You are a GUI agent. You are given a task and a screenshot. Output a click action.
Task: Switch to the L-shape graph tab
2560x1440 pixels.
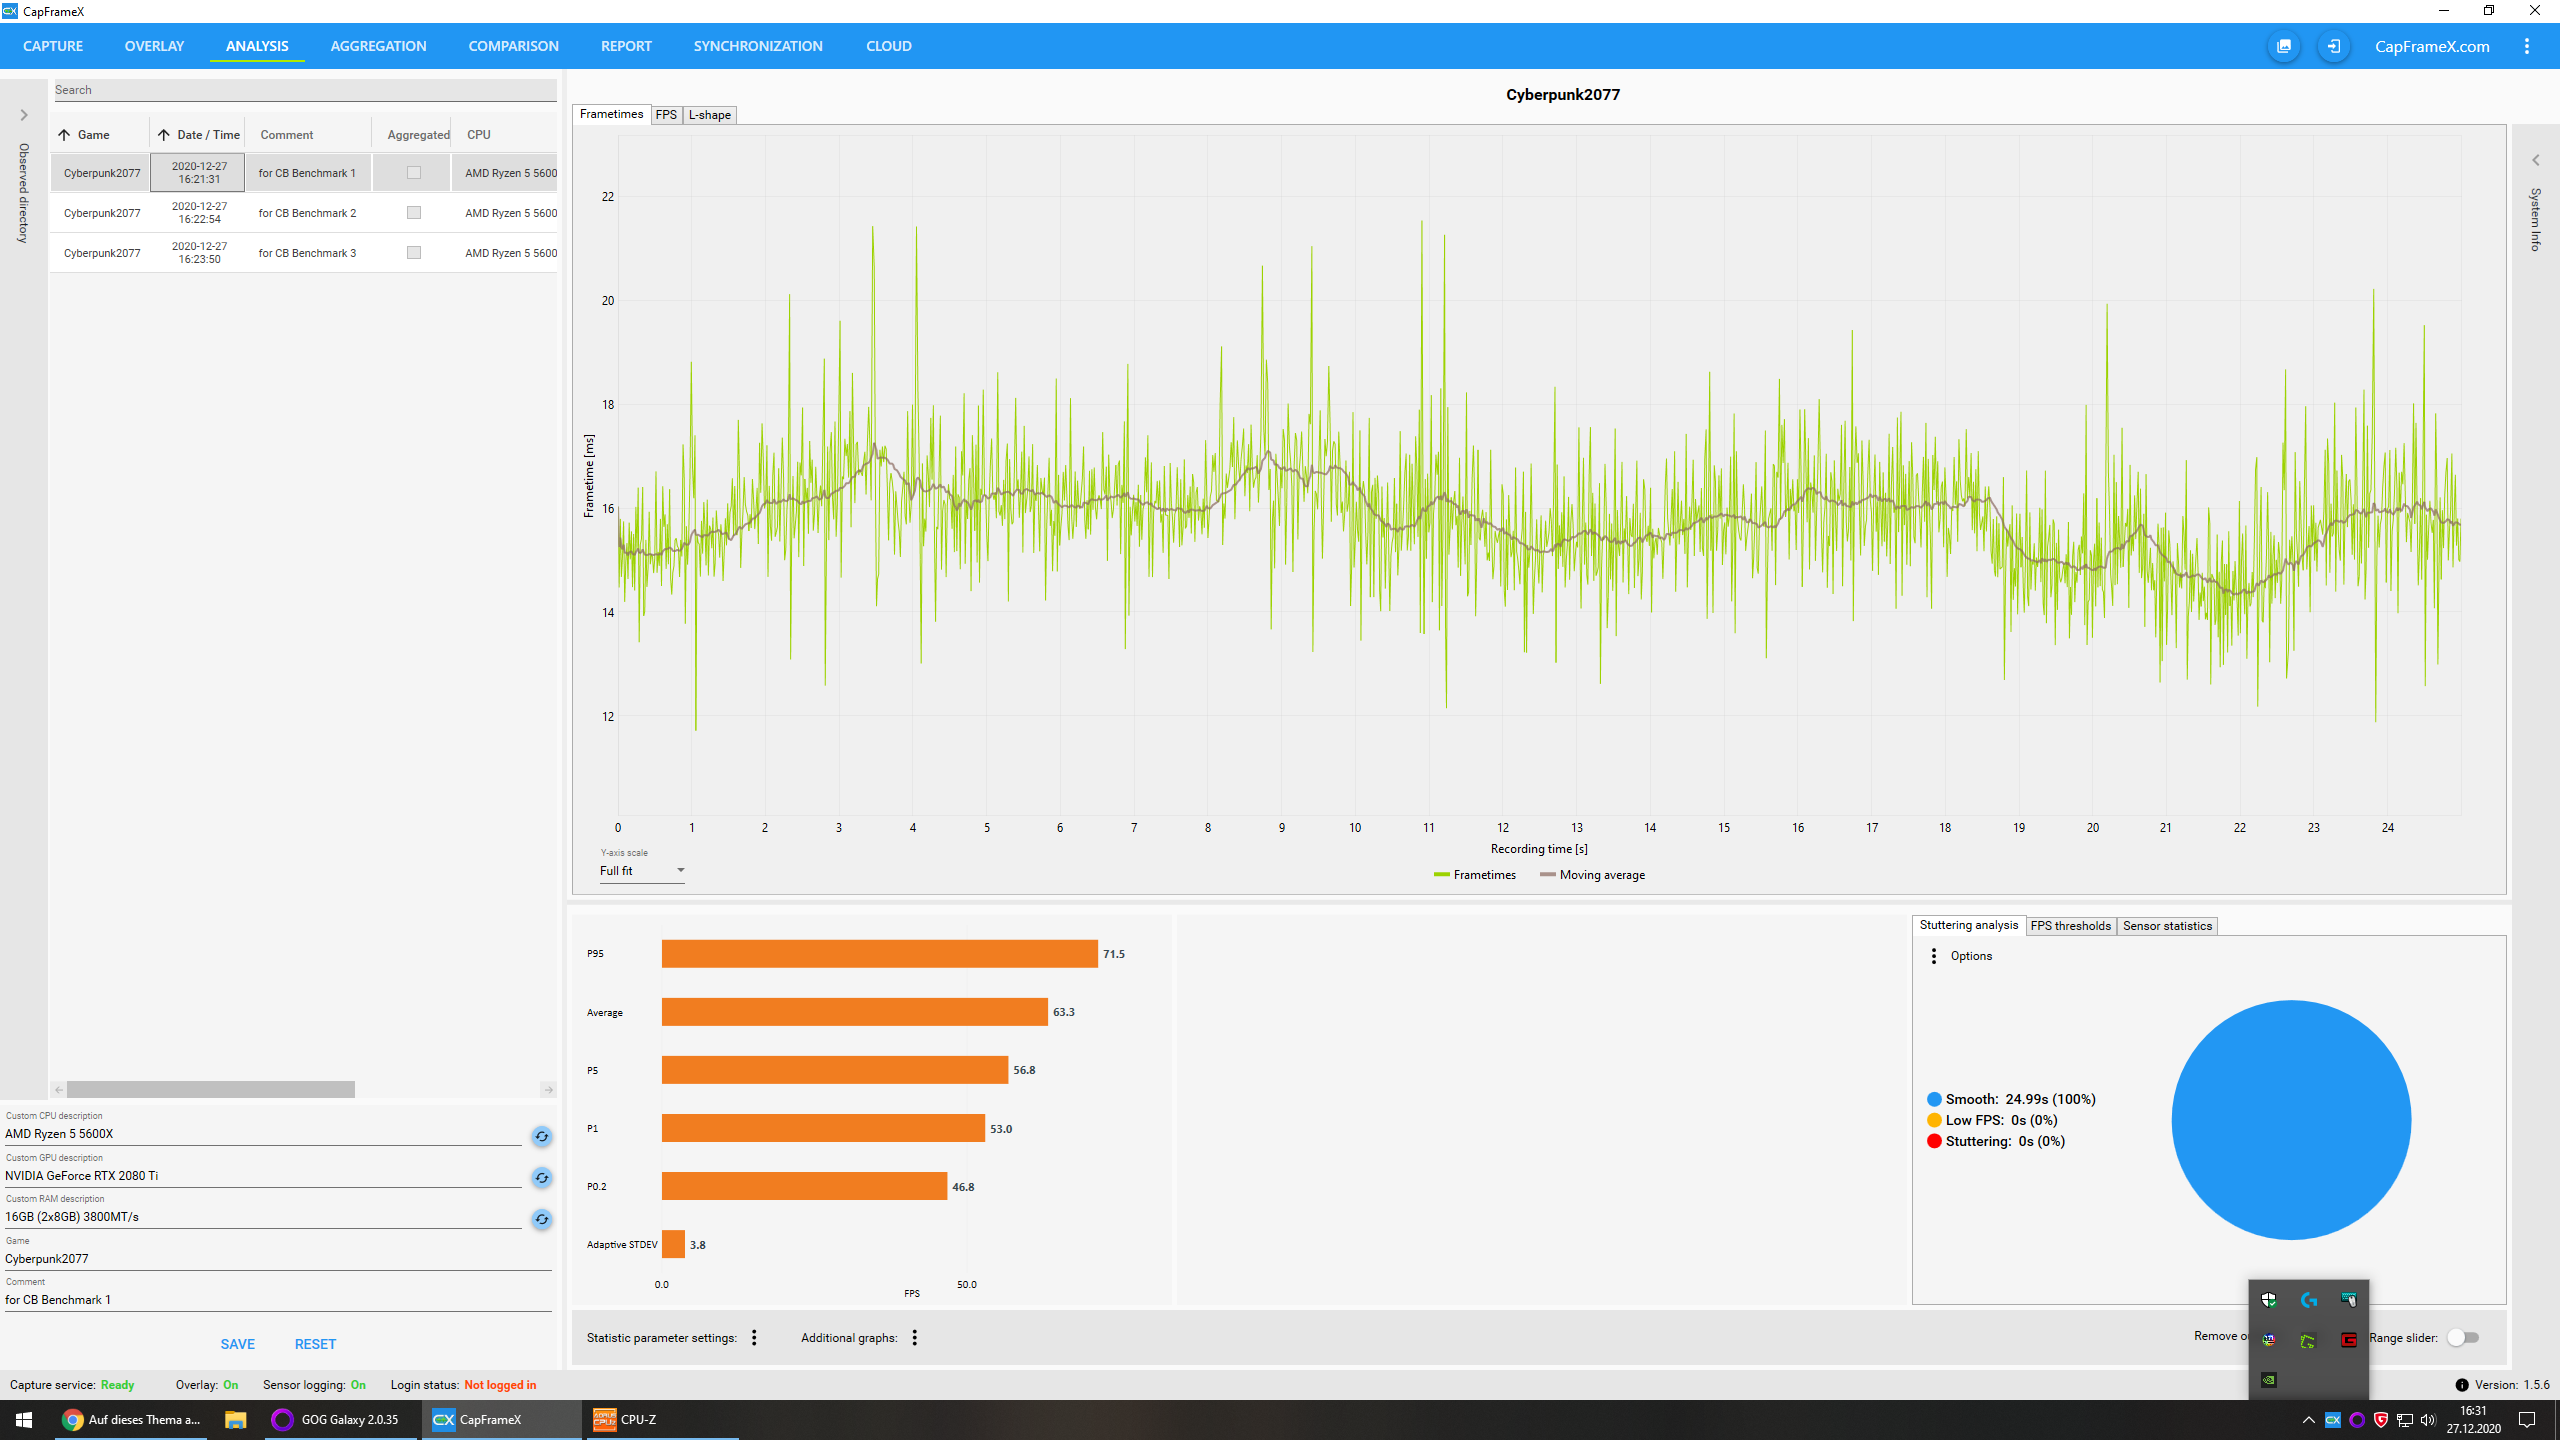click(x=710, y=115)
